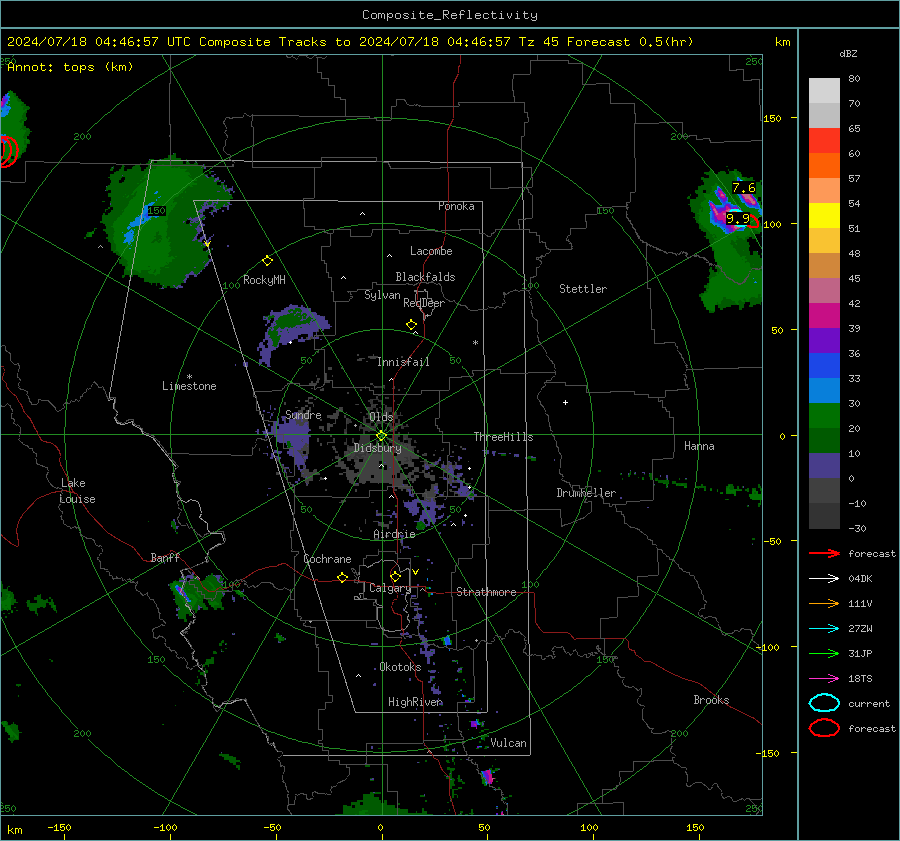
Task: Click the Innisfail city label
Action: pyautogui.click(x=403, y=362)
